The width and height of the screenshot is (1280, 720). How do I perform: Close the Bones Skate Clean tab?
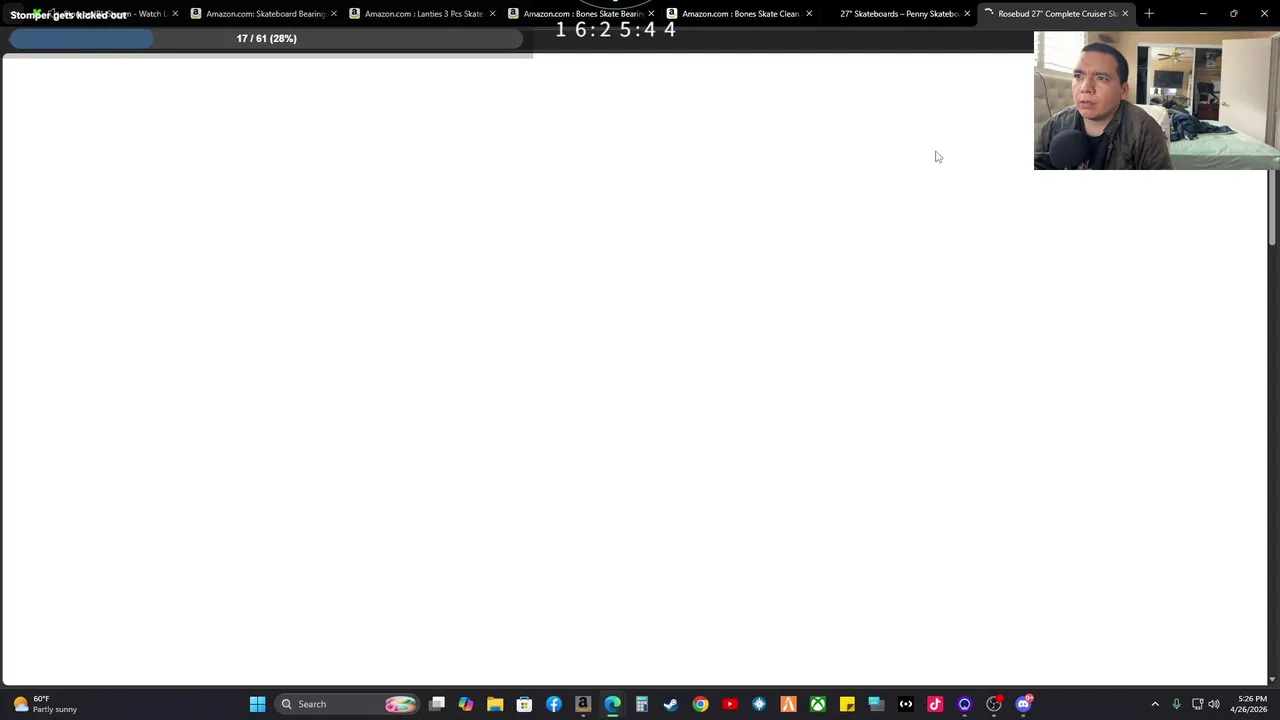[809, 14]
